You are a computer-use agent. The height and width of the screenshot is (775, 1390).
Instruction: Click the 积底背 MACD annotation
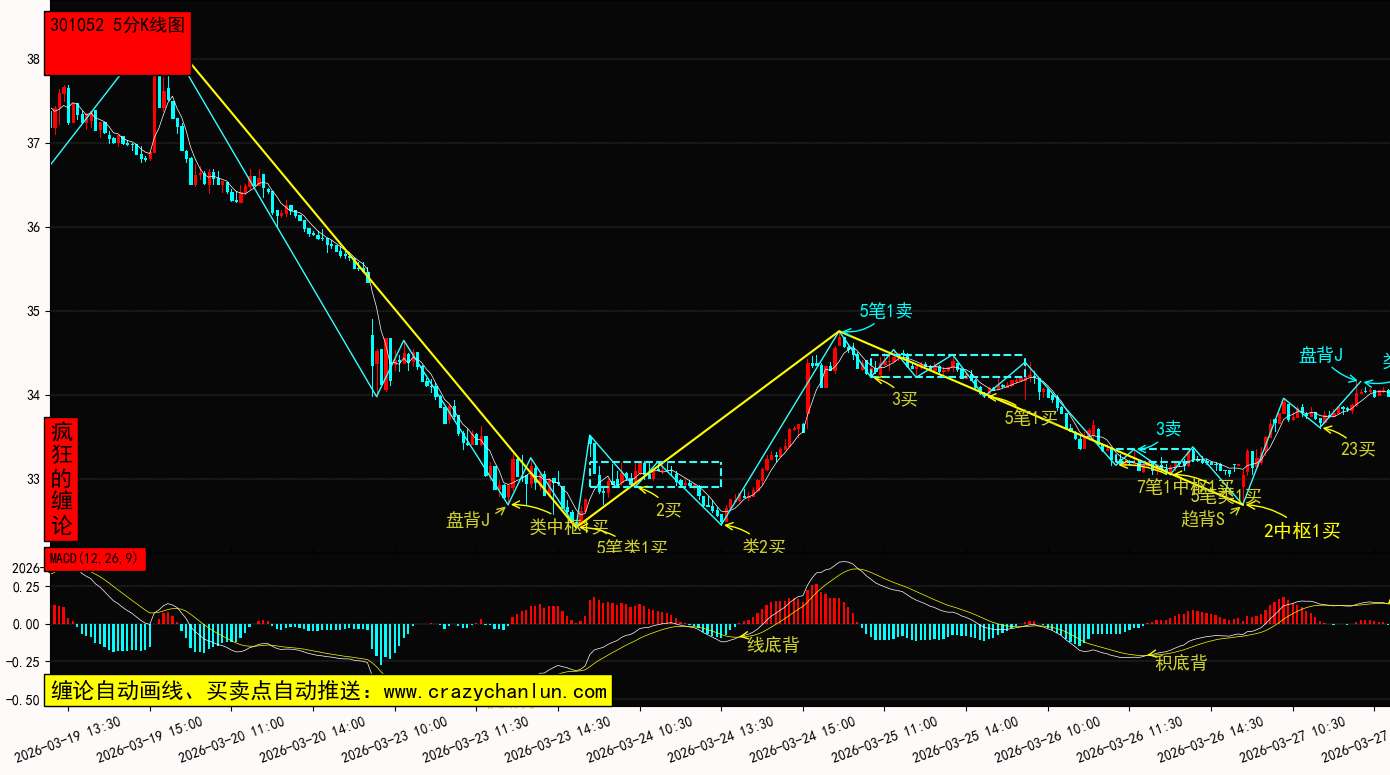1181,662
